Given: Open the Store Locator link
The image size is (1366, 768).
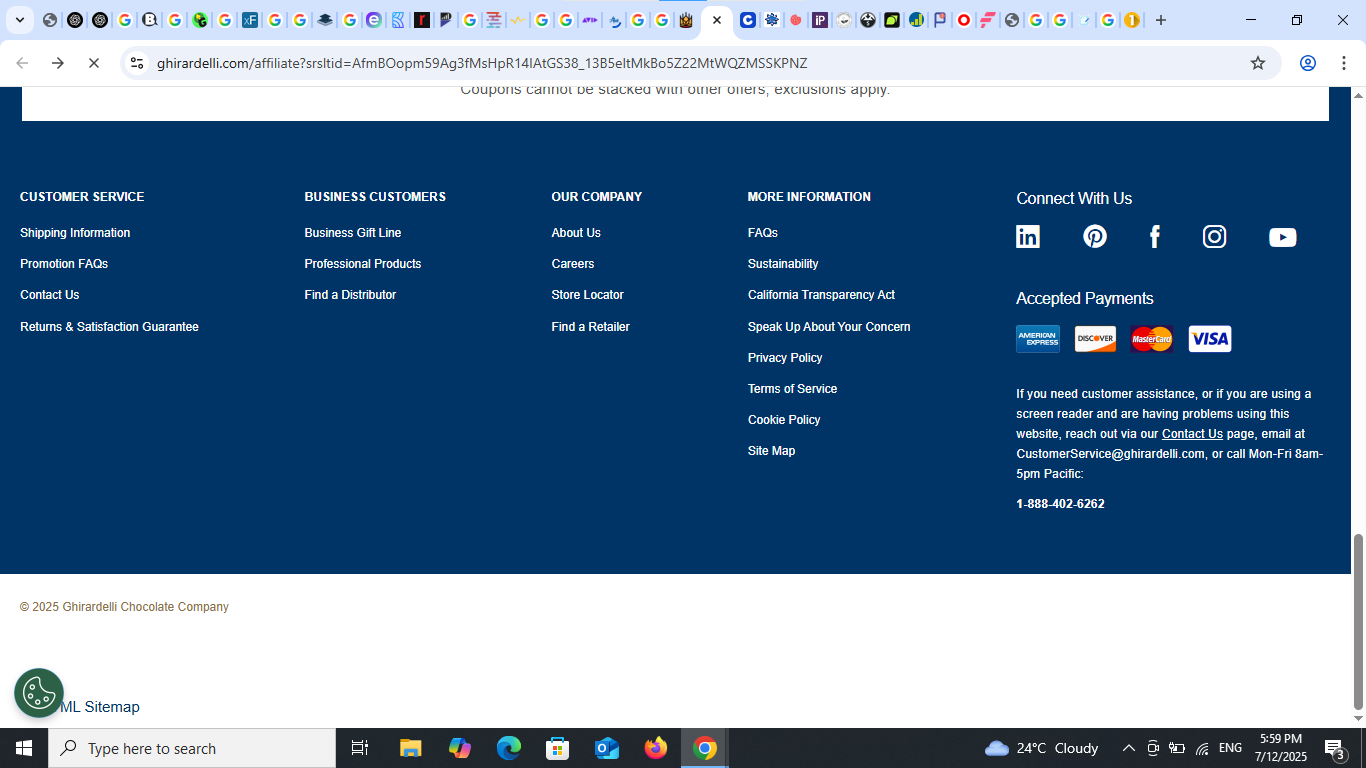Looking at the screenshot, I should 587,295.
